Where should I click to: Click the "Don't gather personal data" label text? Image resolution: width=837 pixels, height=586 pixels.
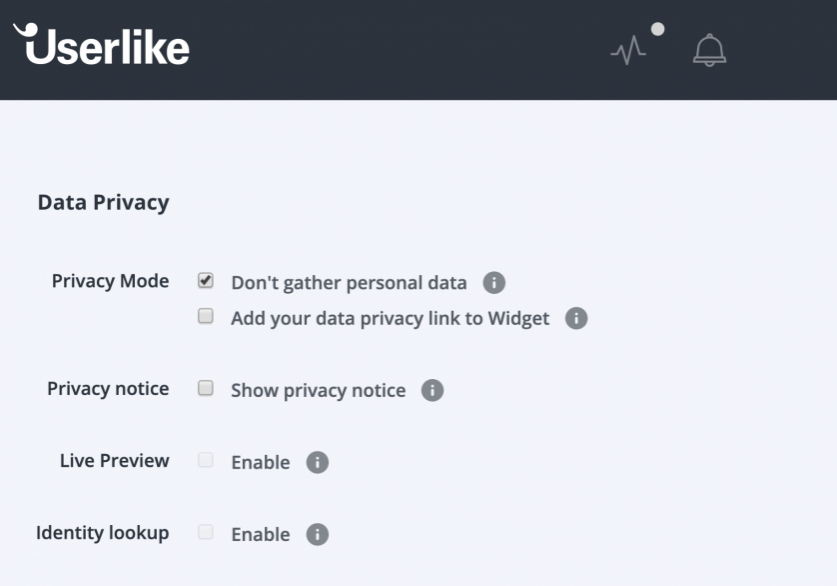(349, 283)
